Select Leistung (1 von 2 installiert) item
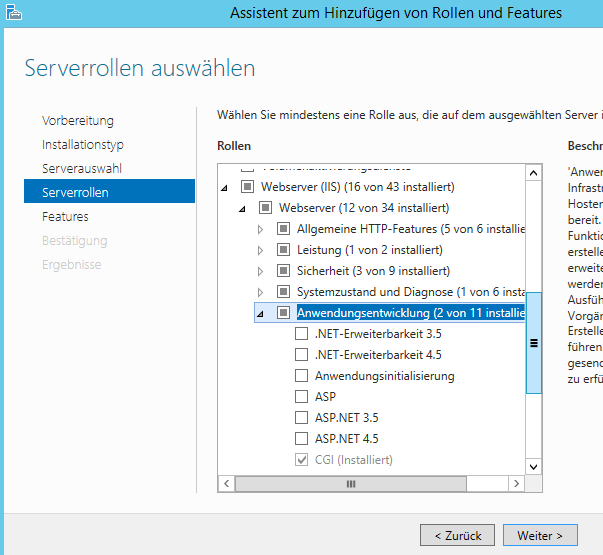Screen dimensions: 603x555 [370, 250]
